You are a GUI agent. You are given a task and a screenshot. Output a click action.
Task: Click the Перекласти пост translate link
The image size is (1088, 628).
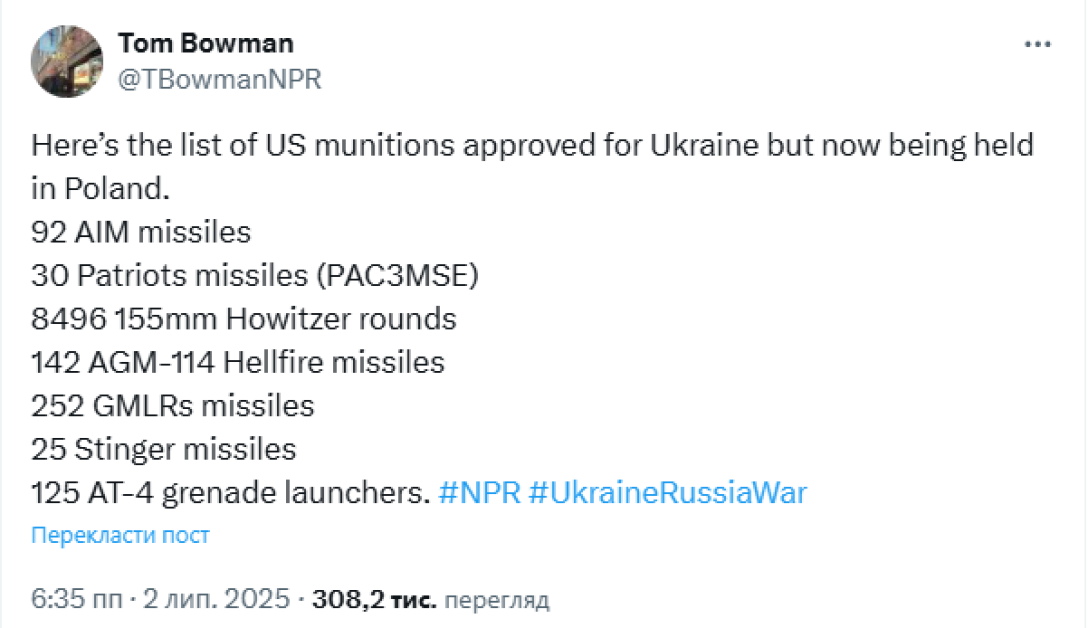pos(120,535)
